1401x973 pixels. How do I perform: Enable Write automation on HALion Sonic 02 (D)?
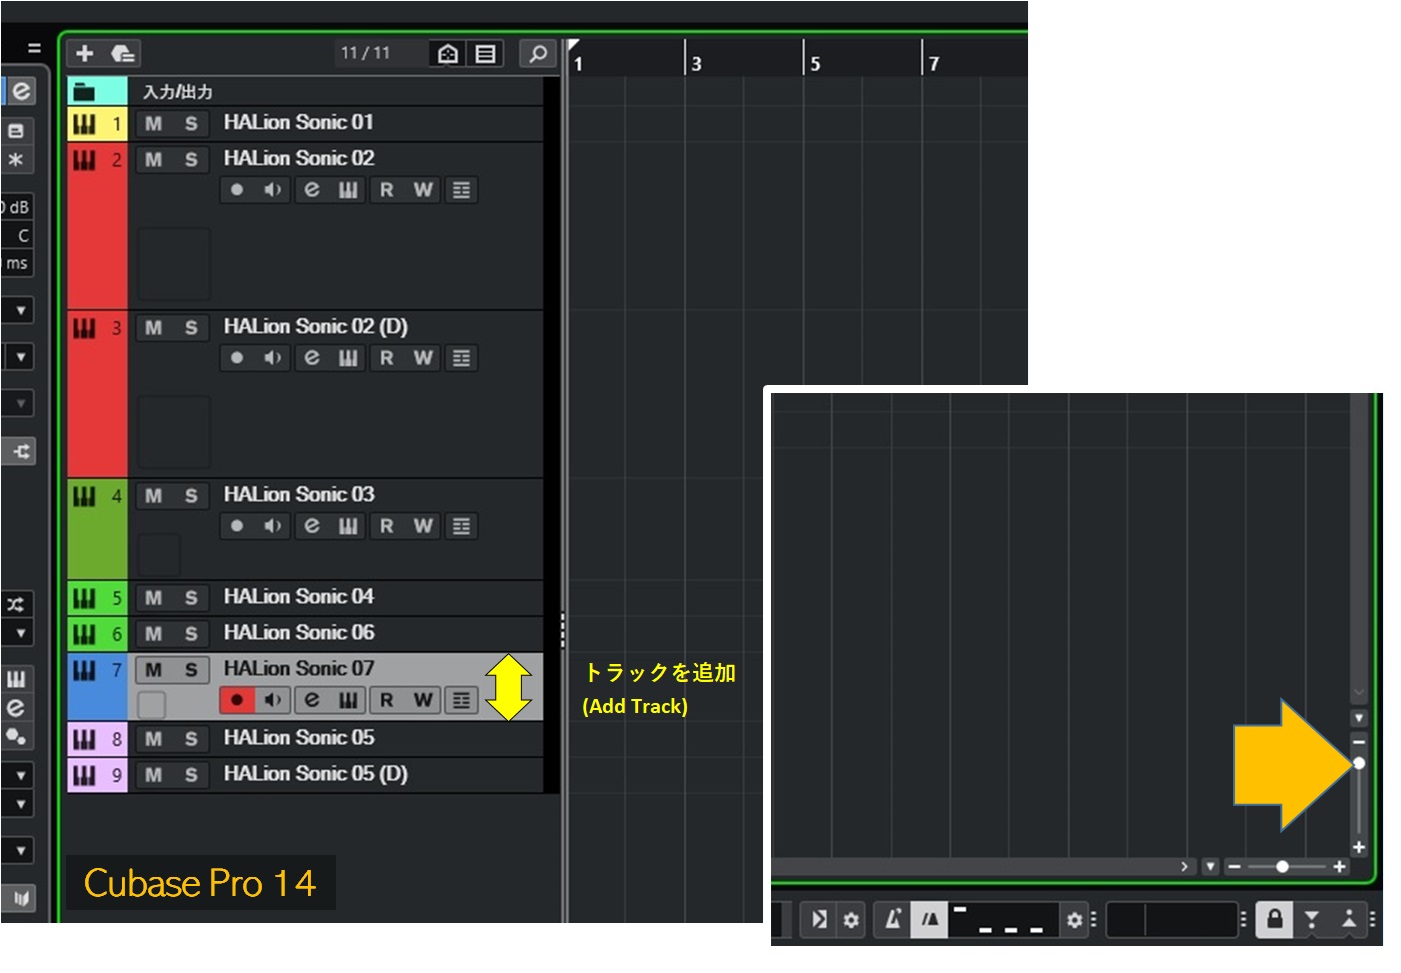pos(424,358)
